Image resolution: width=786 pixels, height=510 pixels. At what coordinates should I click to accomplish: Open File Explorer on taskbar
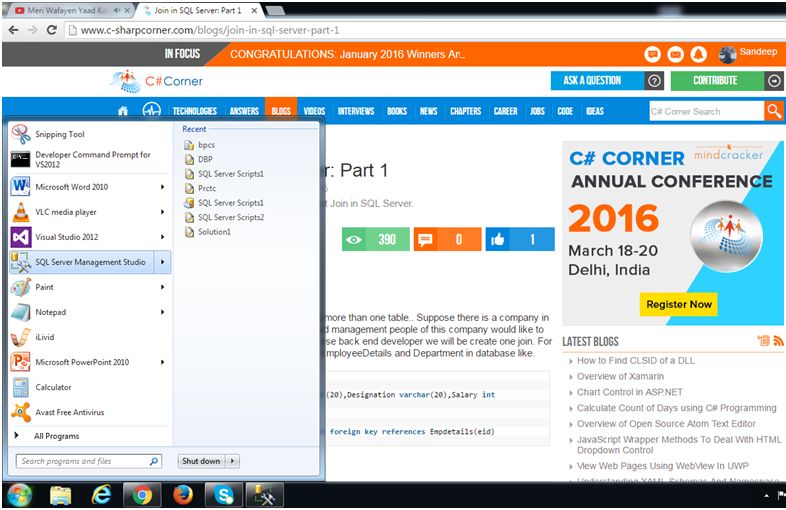(x=61, y=495)
